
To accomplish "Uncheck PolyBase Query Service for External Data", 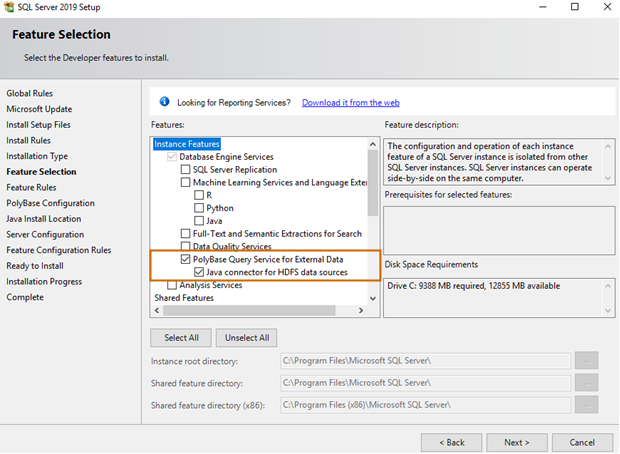I will coord(185,259).
